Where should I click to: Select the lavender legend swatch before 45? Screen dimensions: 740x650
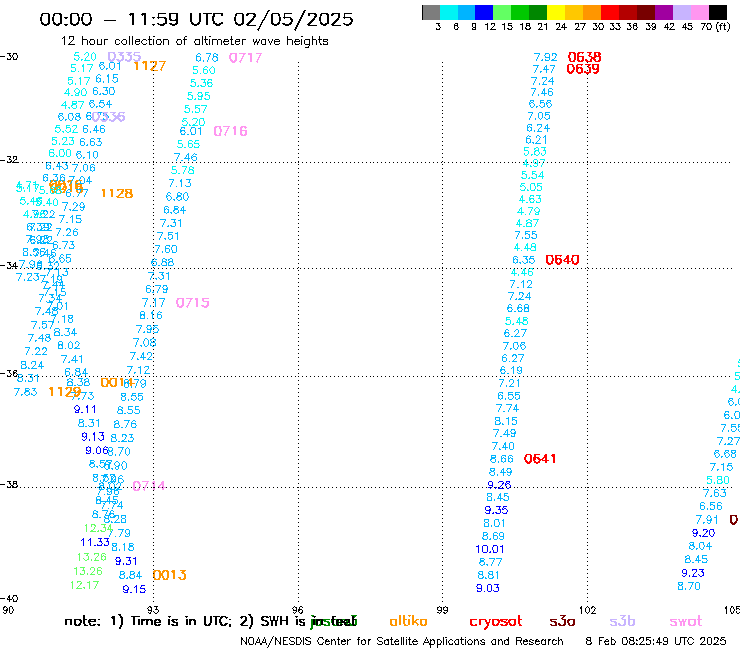pyautogui.click(x=681, y=12)
